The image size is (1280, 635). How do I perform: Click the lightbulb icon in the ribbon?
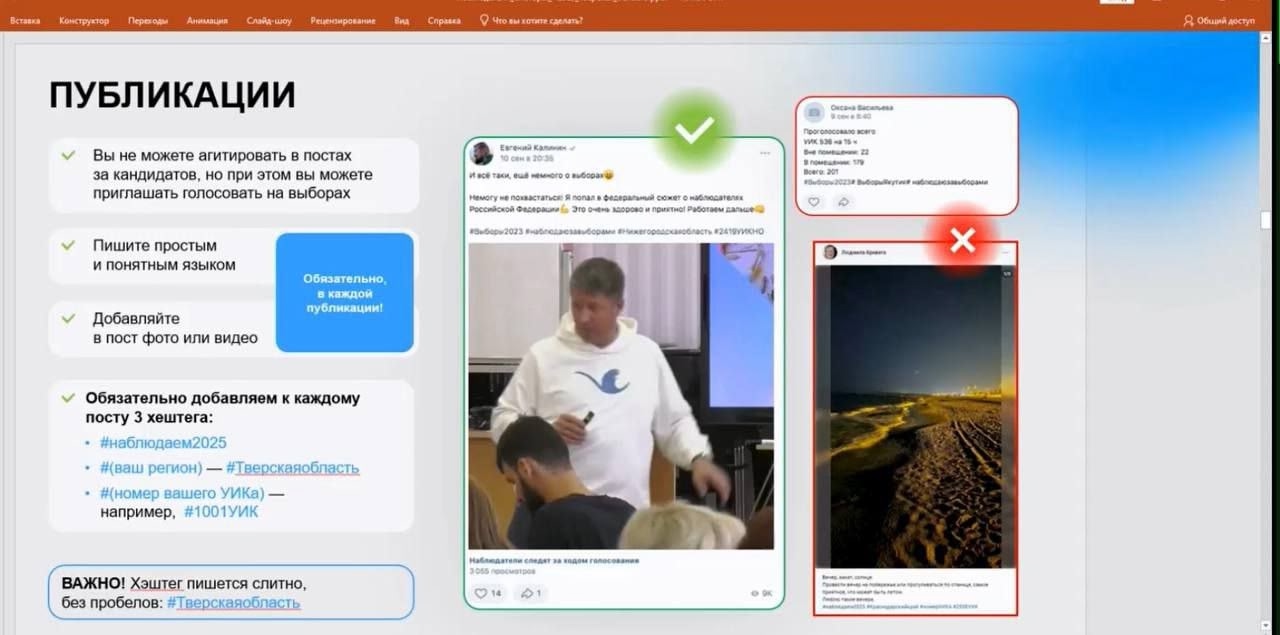click(x=485, y=20)
